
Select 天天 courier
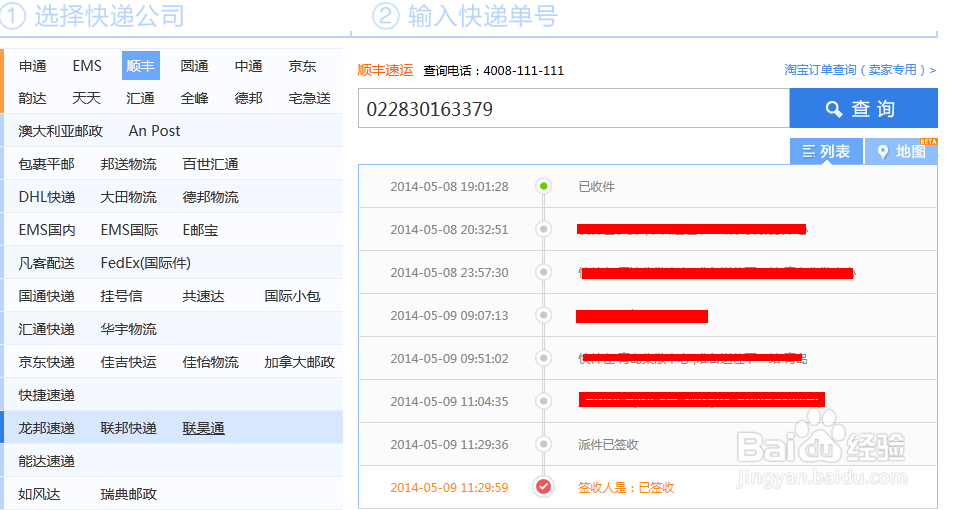[x=86, y=99]
